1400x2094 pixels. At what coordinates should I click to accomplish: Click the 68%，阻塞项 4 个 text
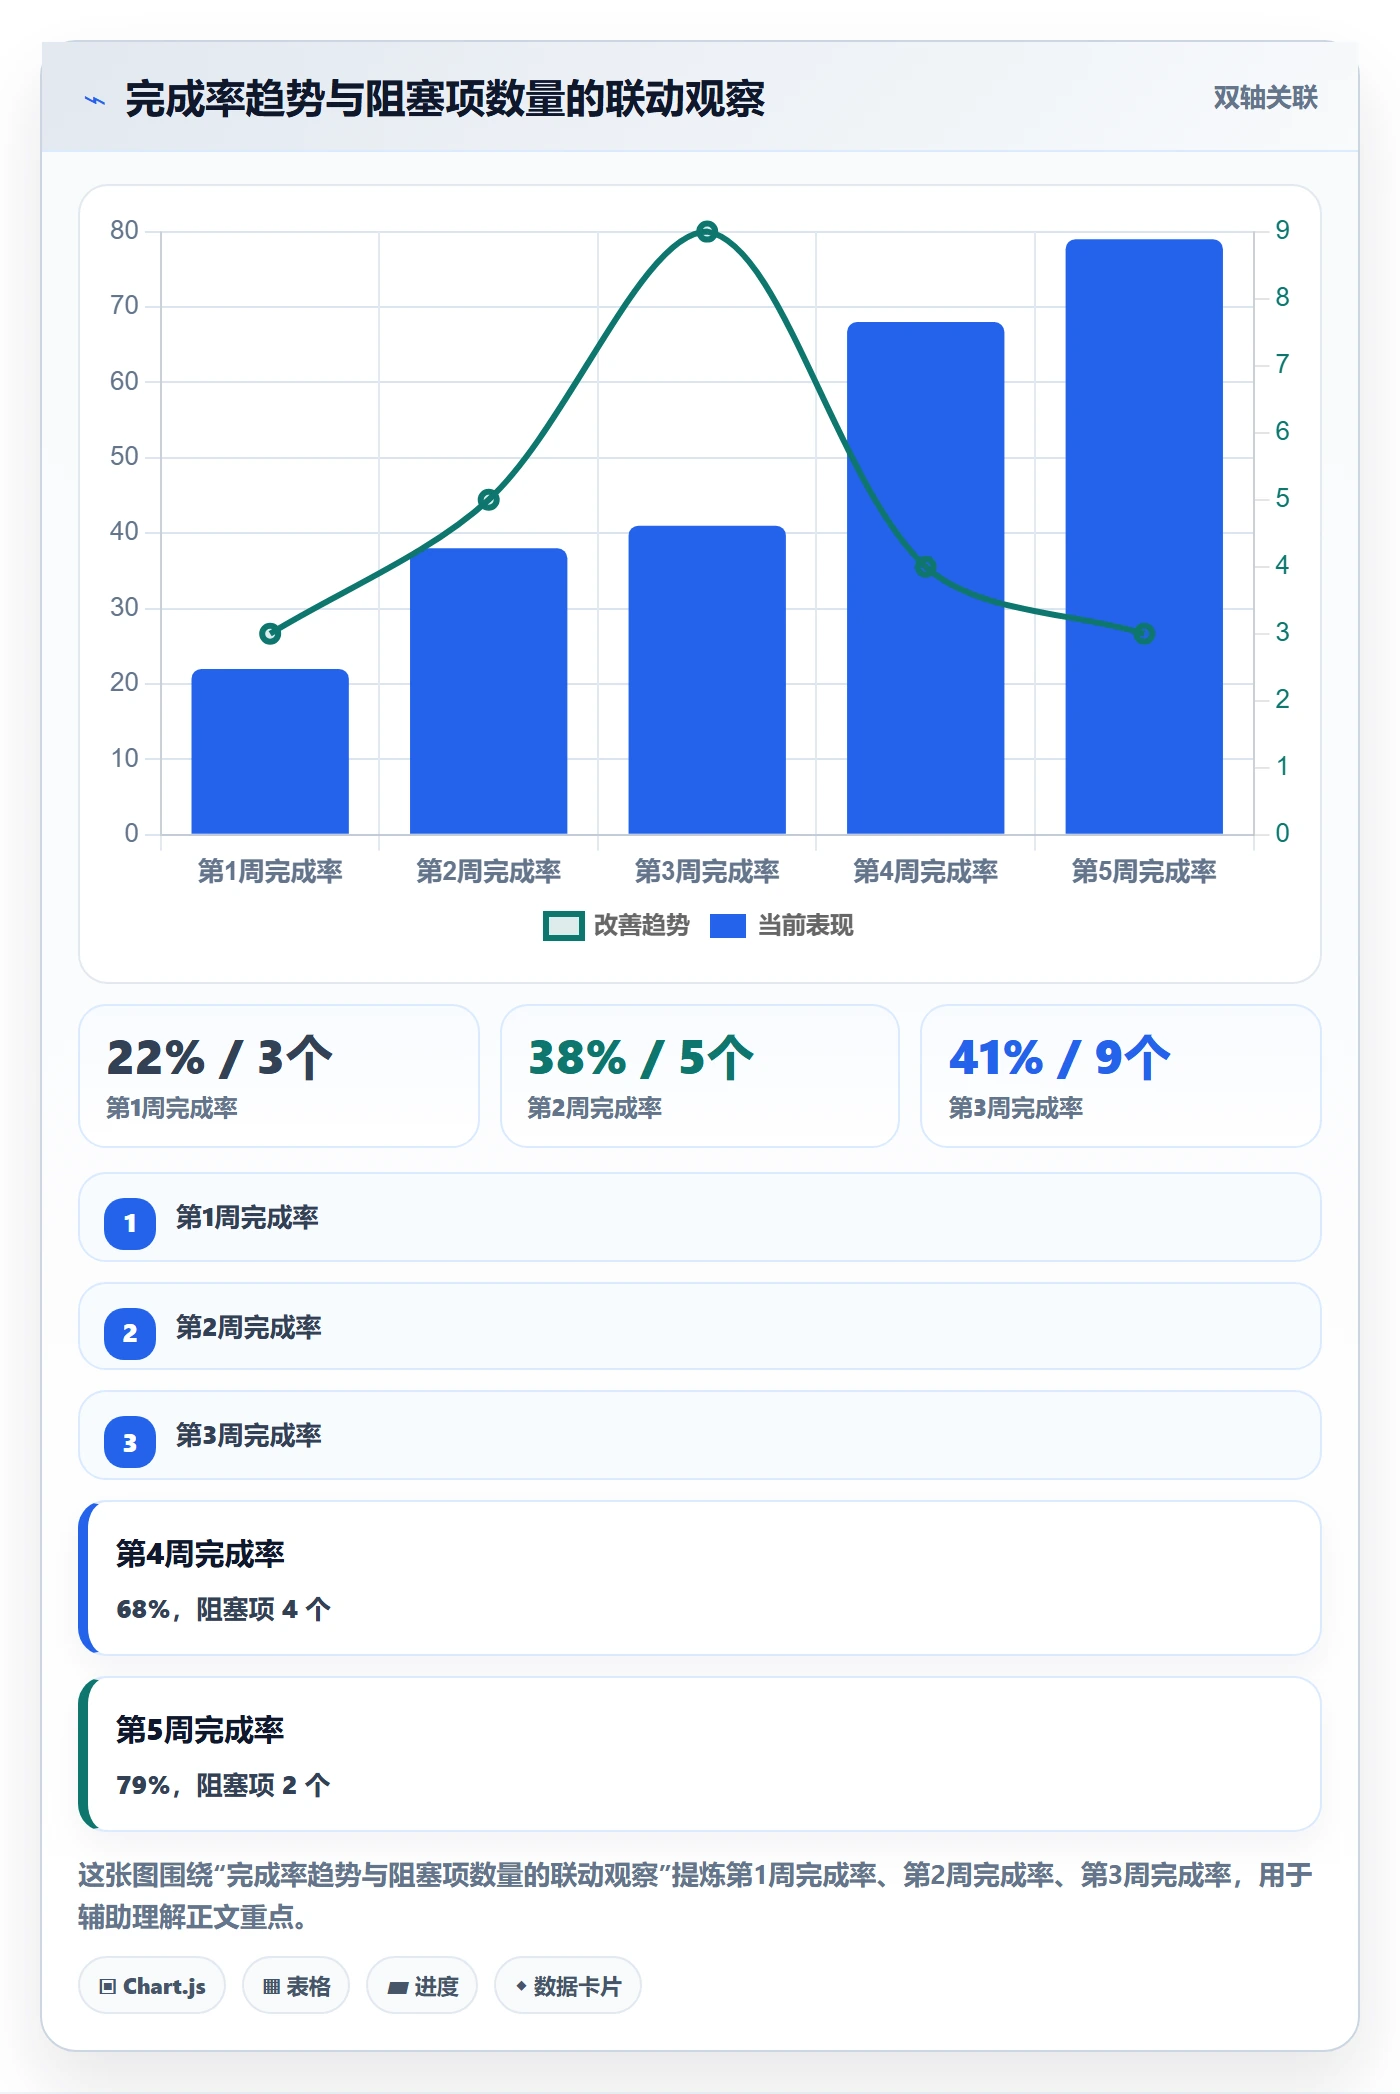pos(223,1609)
